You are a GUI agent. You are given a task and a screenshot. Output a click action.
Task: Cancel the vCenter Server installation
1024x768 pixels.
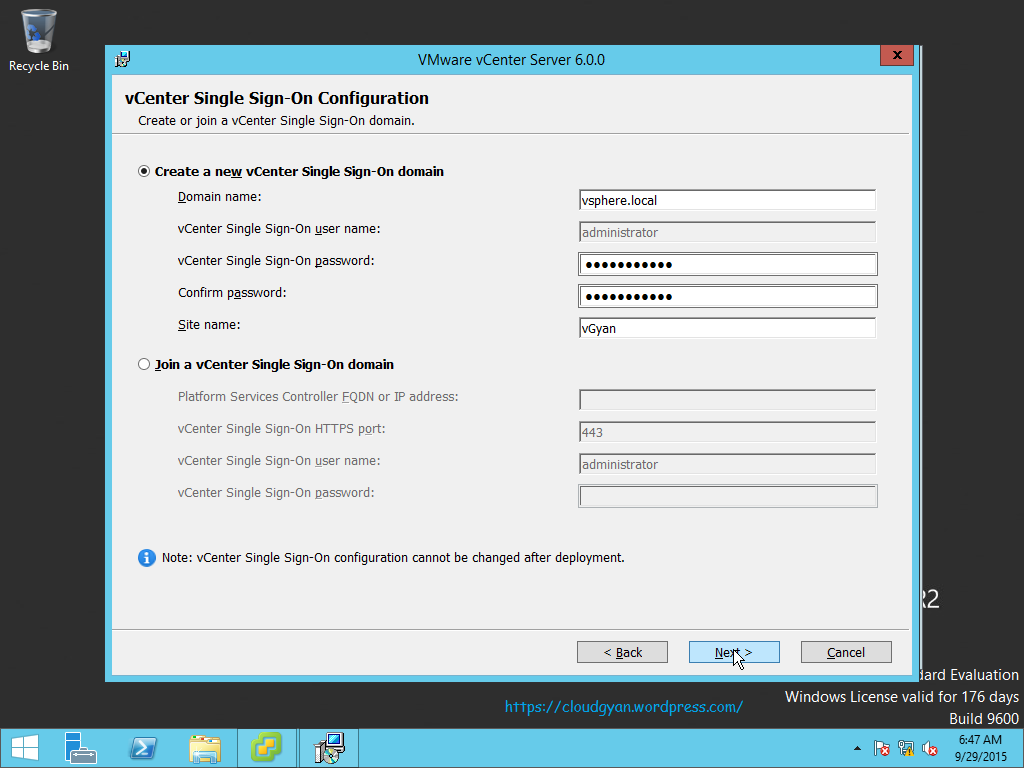[846, 651]
